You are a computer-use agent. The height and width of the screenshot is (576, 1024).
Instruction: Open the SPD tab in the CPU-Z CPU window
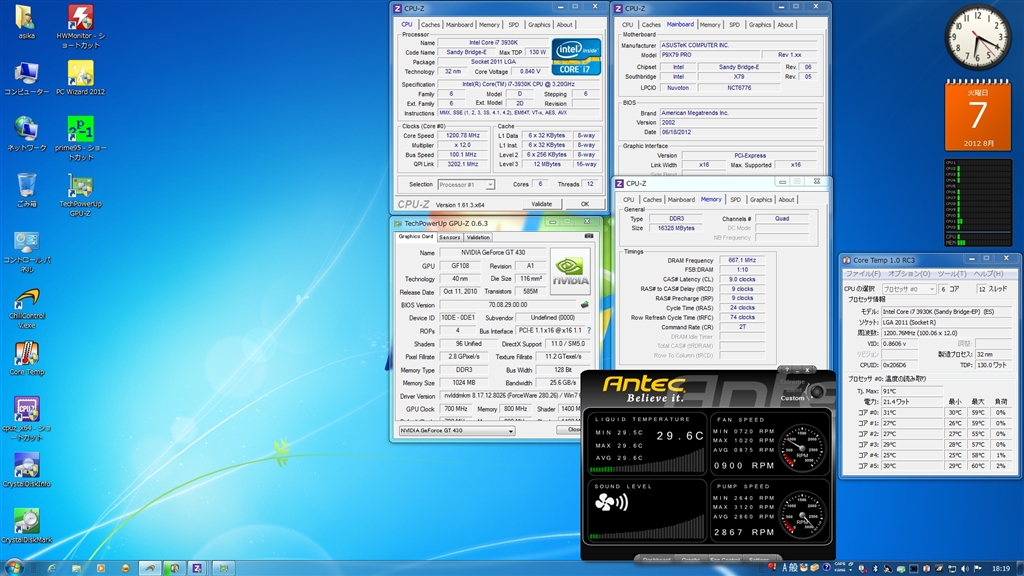coord(513,25)
